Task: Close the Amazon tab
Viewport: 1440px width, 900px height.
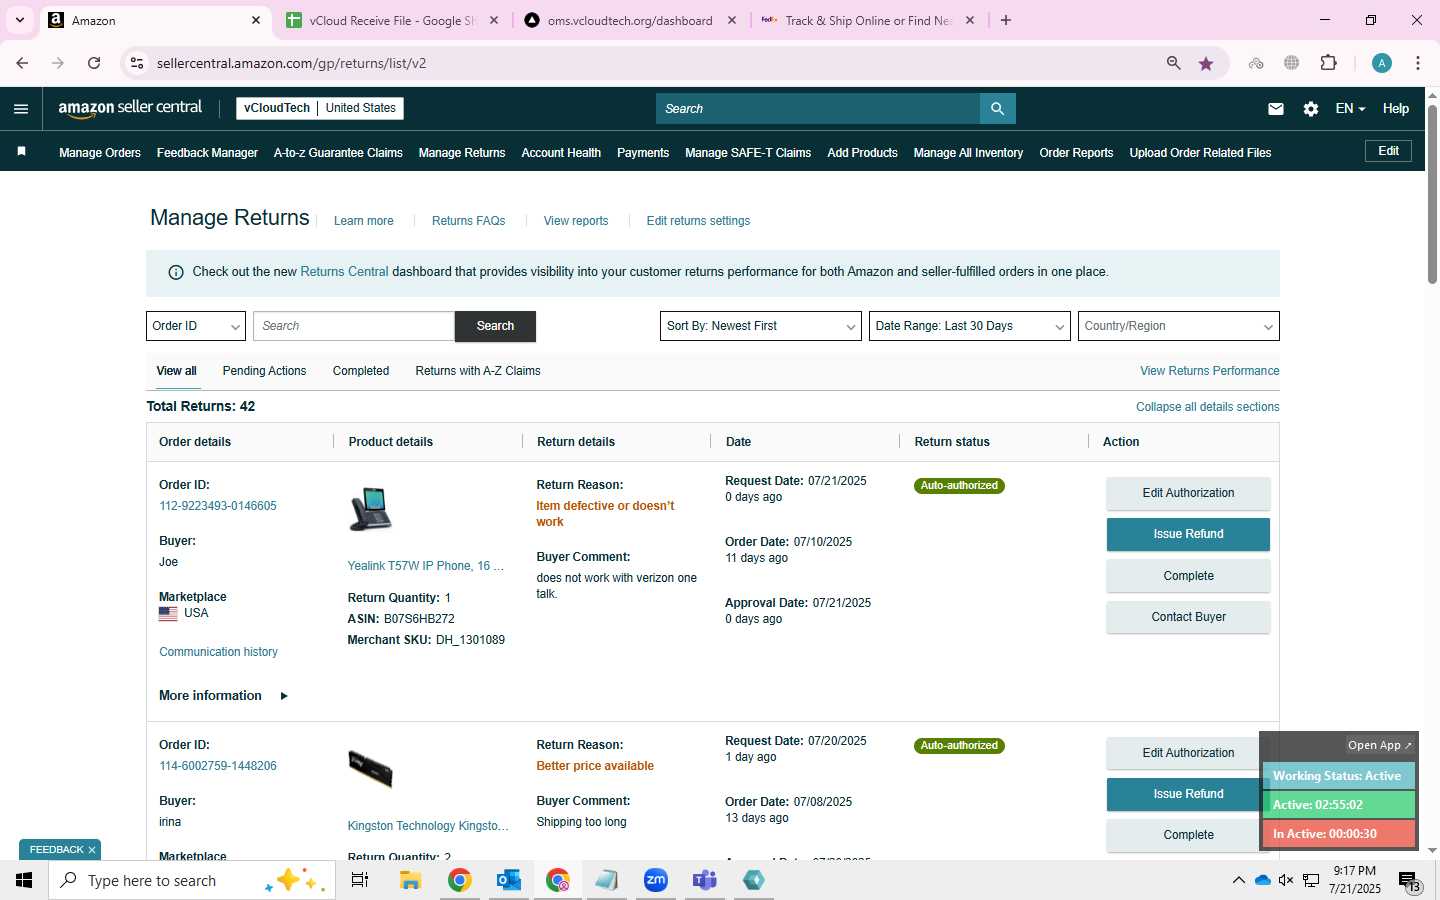Action: coord(256,20)
